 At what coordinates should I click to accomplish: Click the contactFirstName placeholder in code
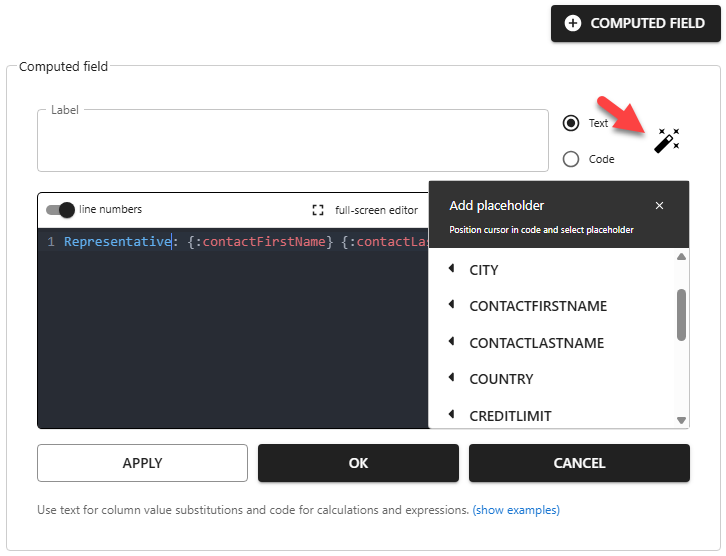264,242
